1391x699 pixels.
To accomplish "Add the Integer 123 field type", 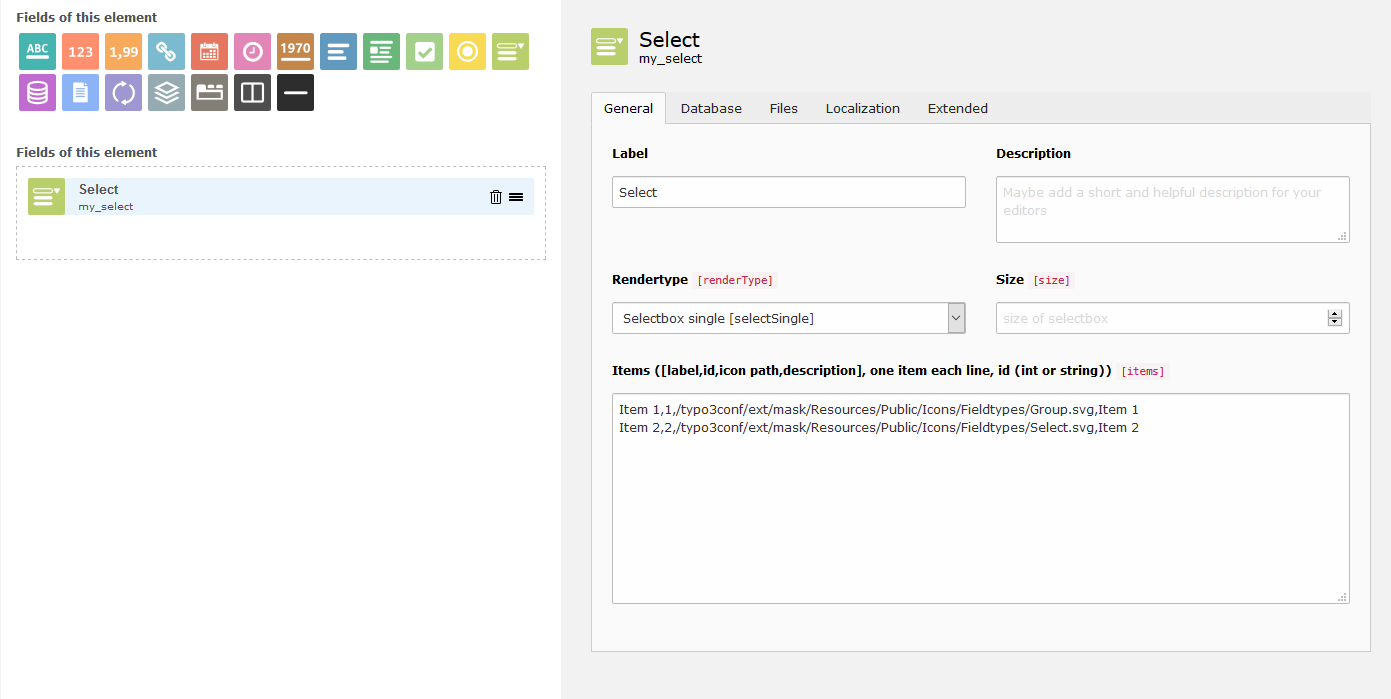I will click(x=80, y=51).
